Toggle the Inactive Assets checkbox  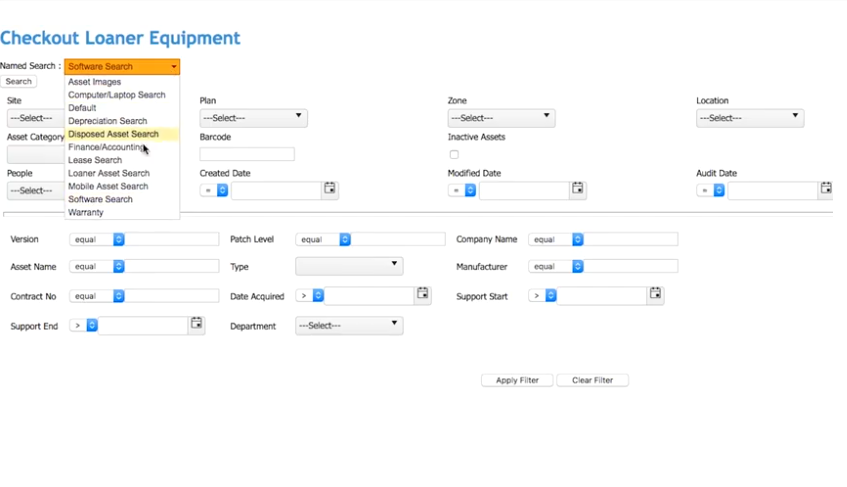pos(454,155)
